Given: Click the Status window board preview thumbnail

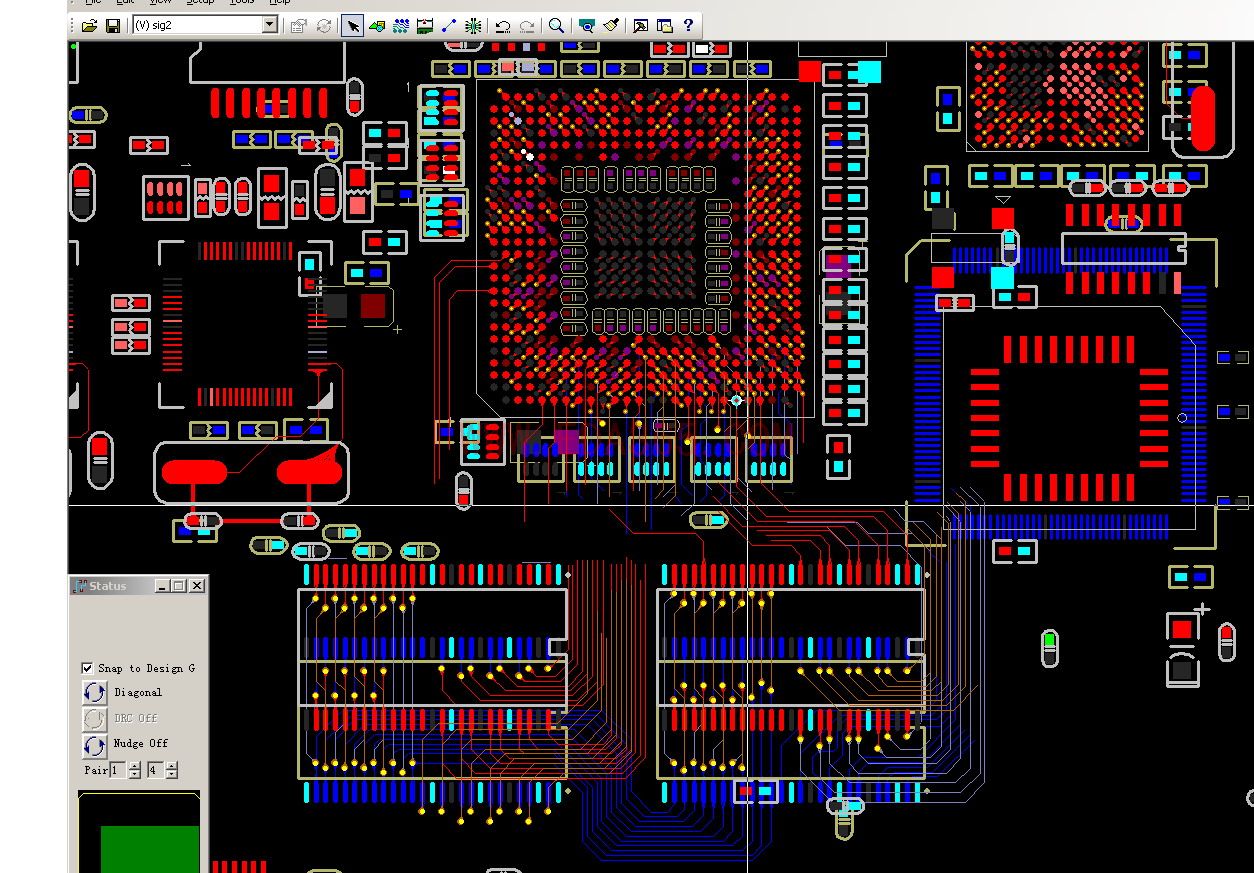Looking at the screenshot, I should pyautogui.click(x=139, y=832).
